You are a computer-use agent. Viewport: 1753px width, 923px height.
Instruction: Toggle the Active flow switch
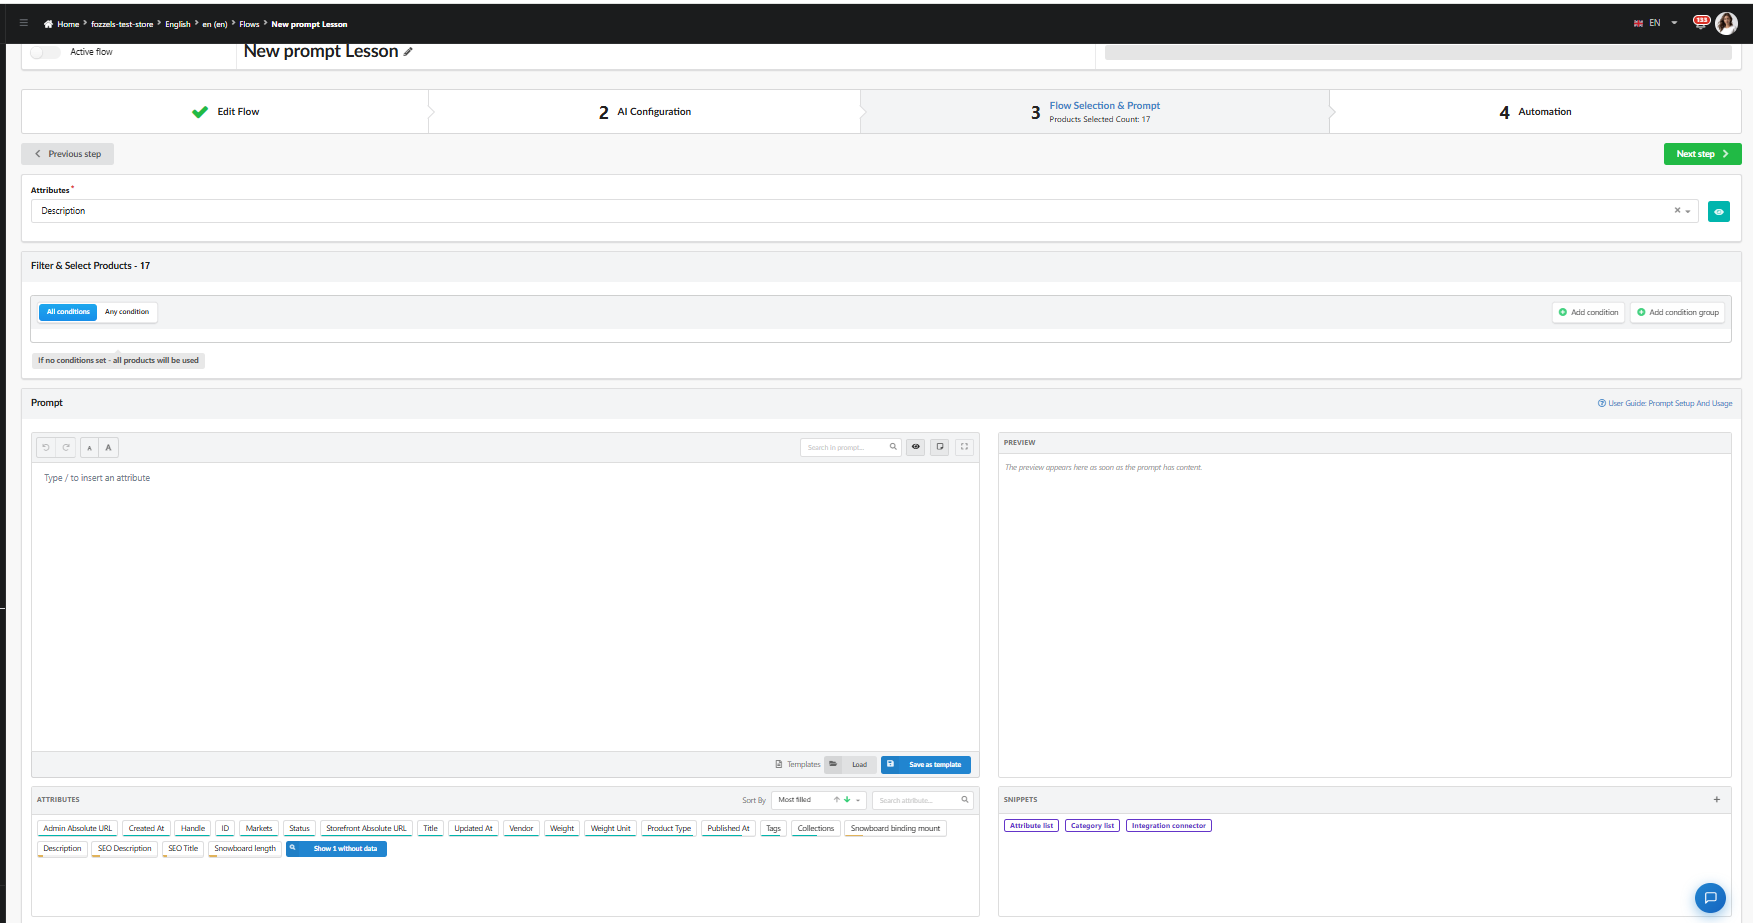click(45, 52)
